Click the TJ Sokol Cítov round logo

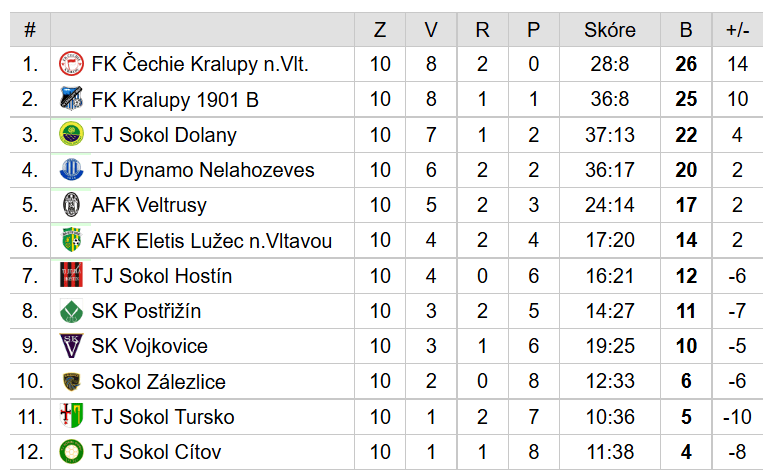coord(71,452)
